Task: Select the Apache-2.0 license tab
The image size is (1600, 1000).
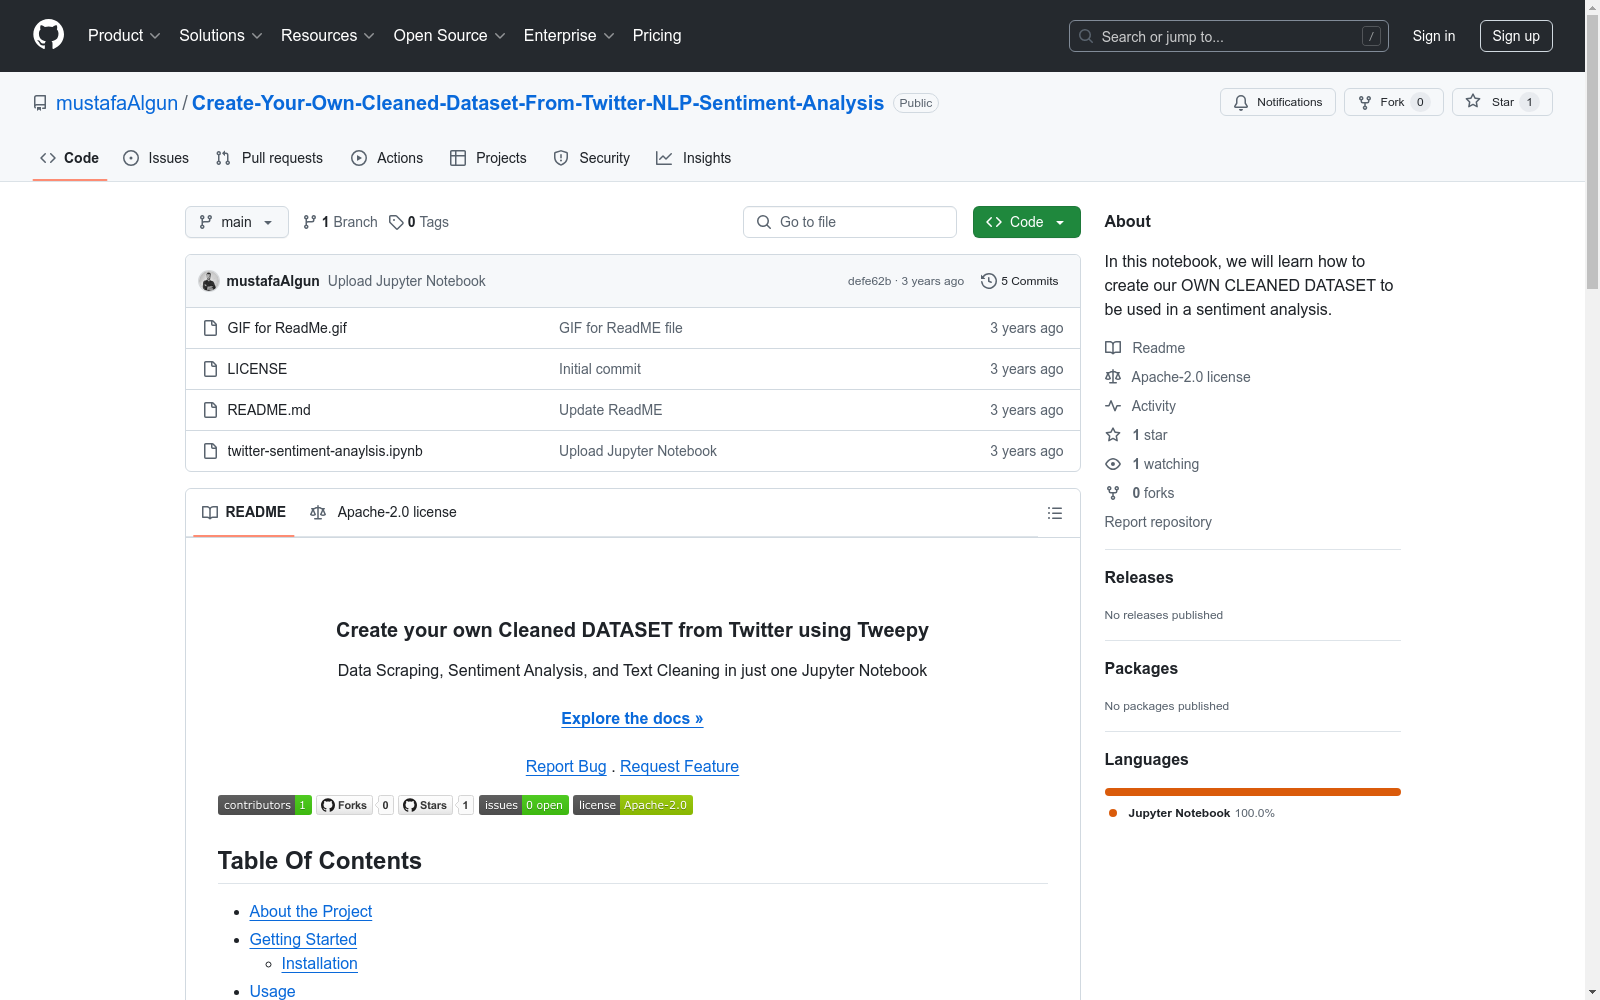Action: pyautogui.click(x=383, y=512)
